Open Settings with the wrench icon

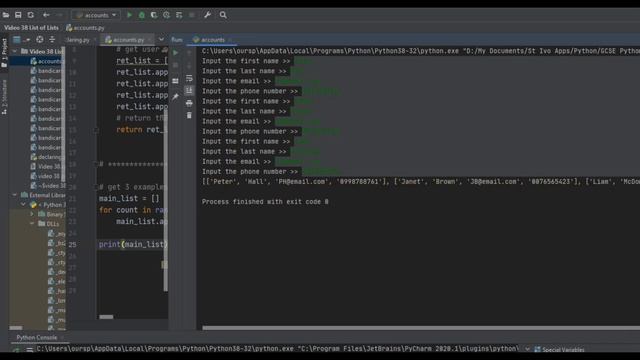(207, 15)
